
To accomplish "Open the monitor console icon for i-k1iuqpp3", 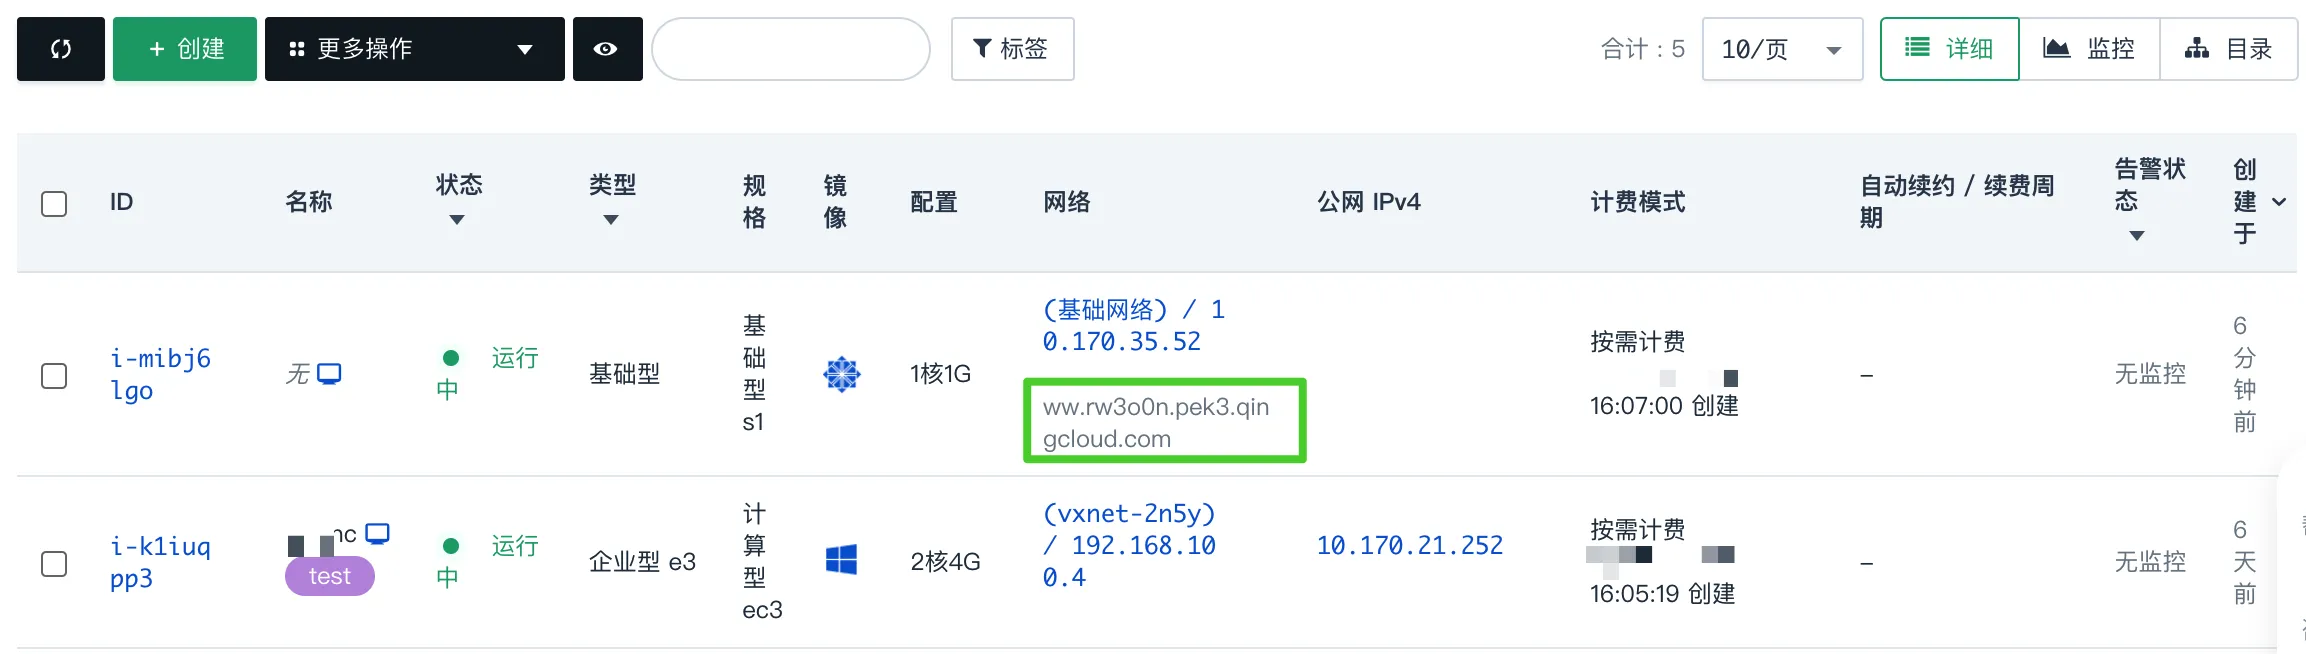I will 377,533.
